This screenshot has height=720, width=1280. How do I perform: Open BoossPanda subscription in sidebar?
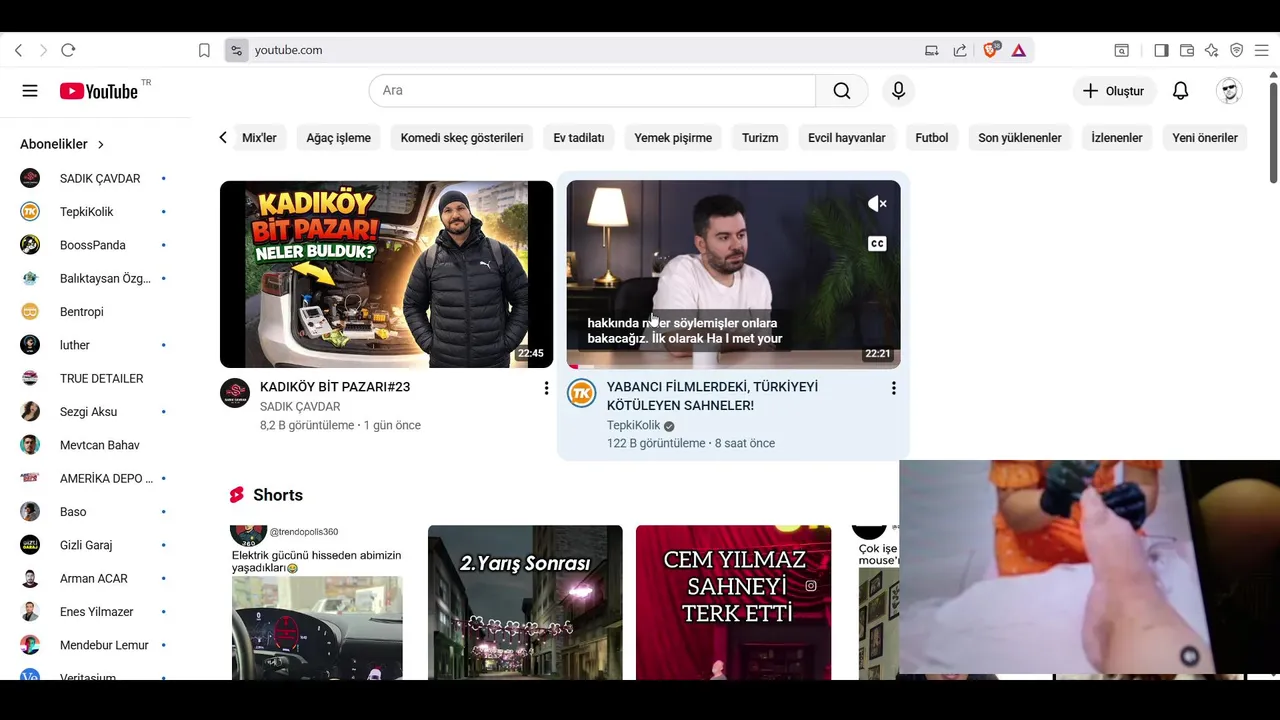point(95,245)
